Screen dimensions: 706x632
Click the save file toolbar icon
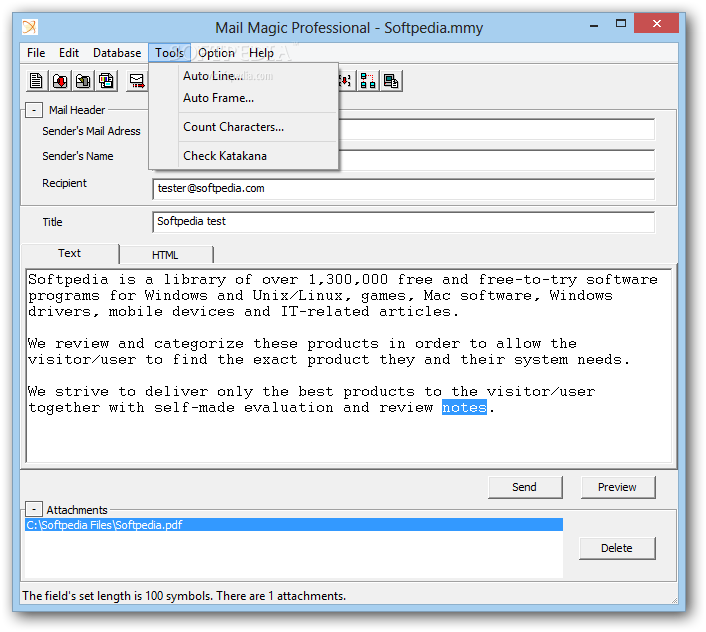click(x=83, y=81)
